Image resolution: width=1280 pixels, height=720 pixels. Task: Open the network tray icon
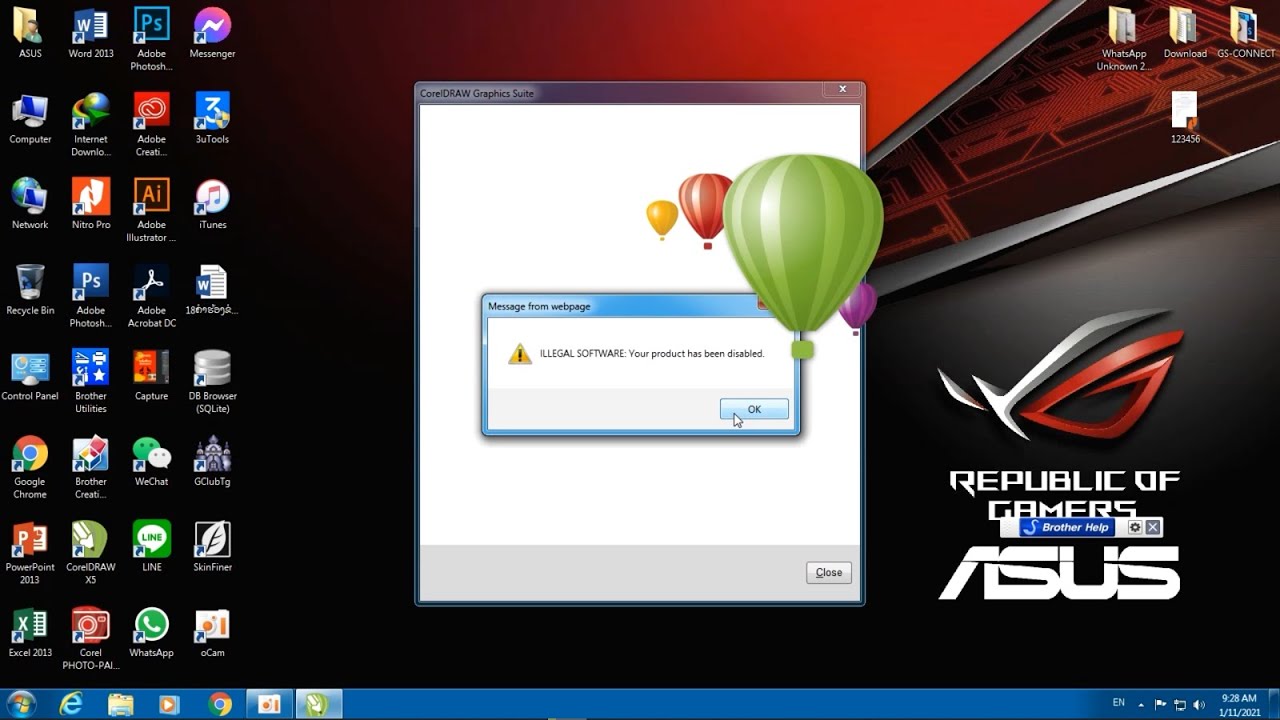coord(1180,705)
